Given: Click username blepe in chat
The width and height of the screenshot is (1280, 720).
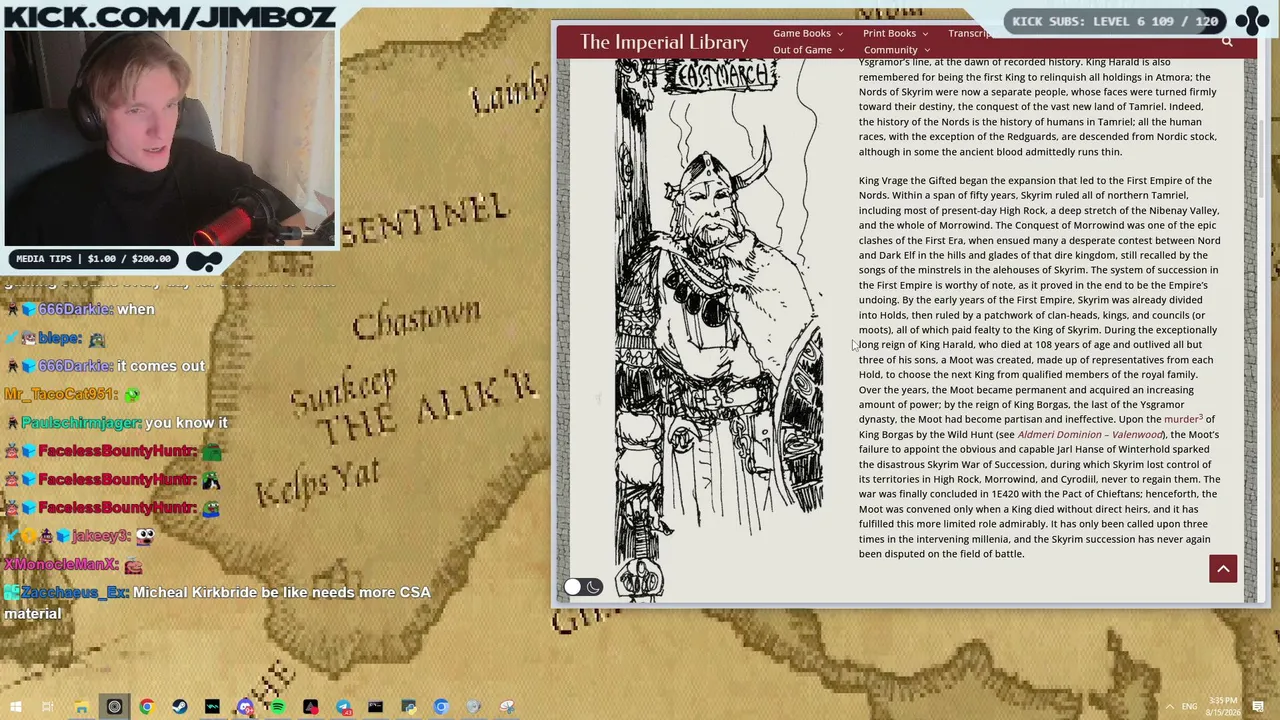Looking at the screenshot, I should click(60, 338).
